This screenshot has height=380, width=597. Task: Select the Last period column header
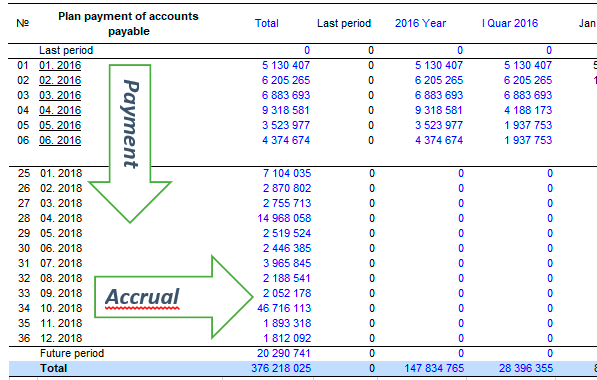344,23
